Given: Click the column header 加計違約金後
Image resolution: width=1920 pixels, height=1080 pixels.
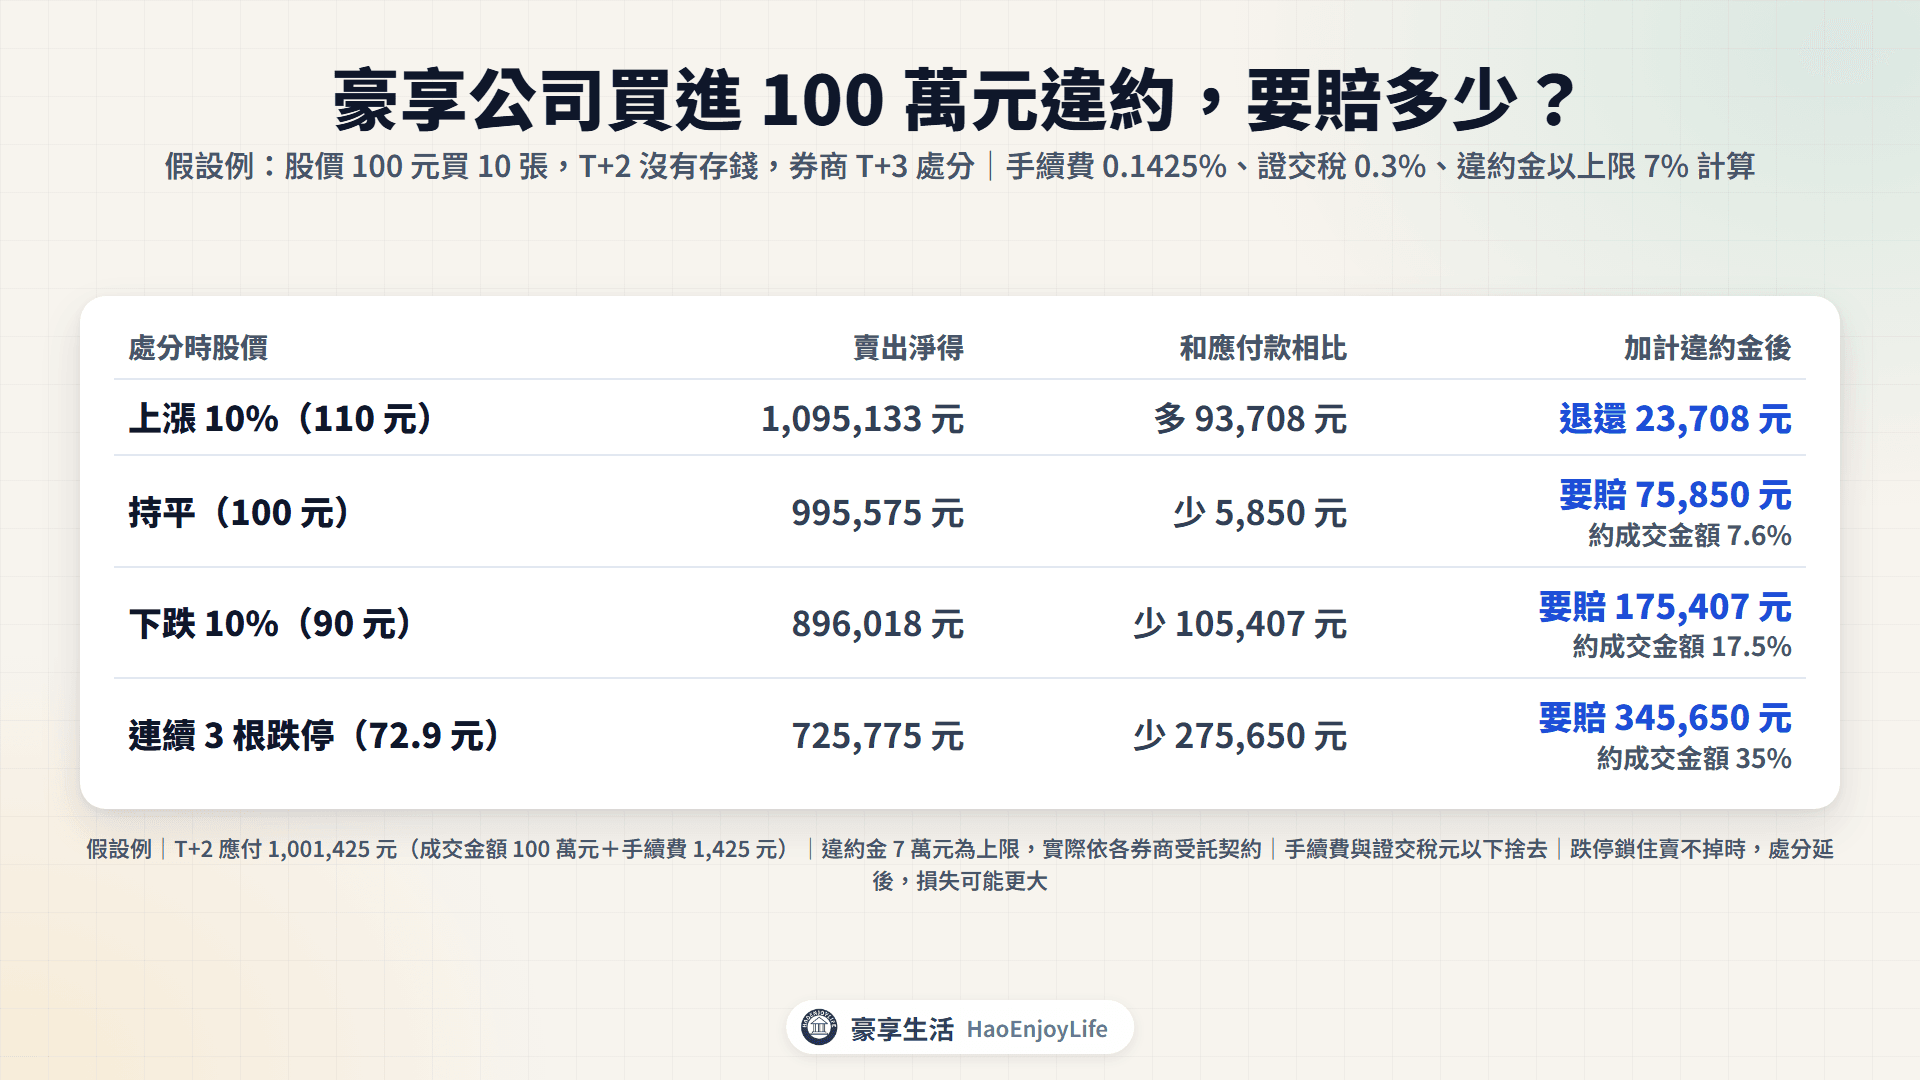Looking at the screenshot, I should coord(1707,348).
